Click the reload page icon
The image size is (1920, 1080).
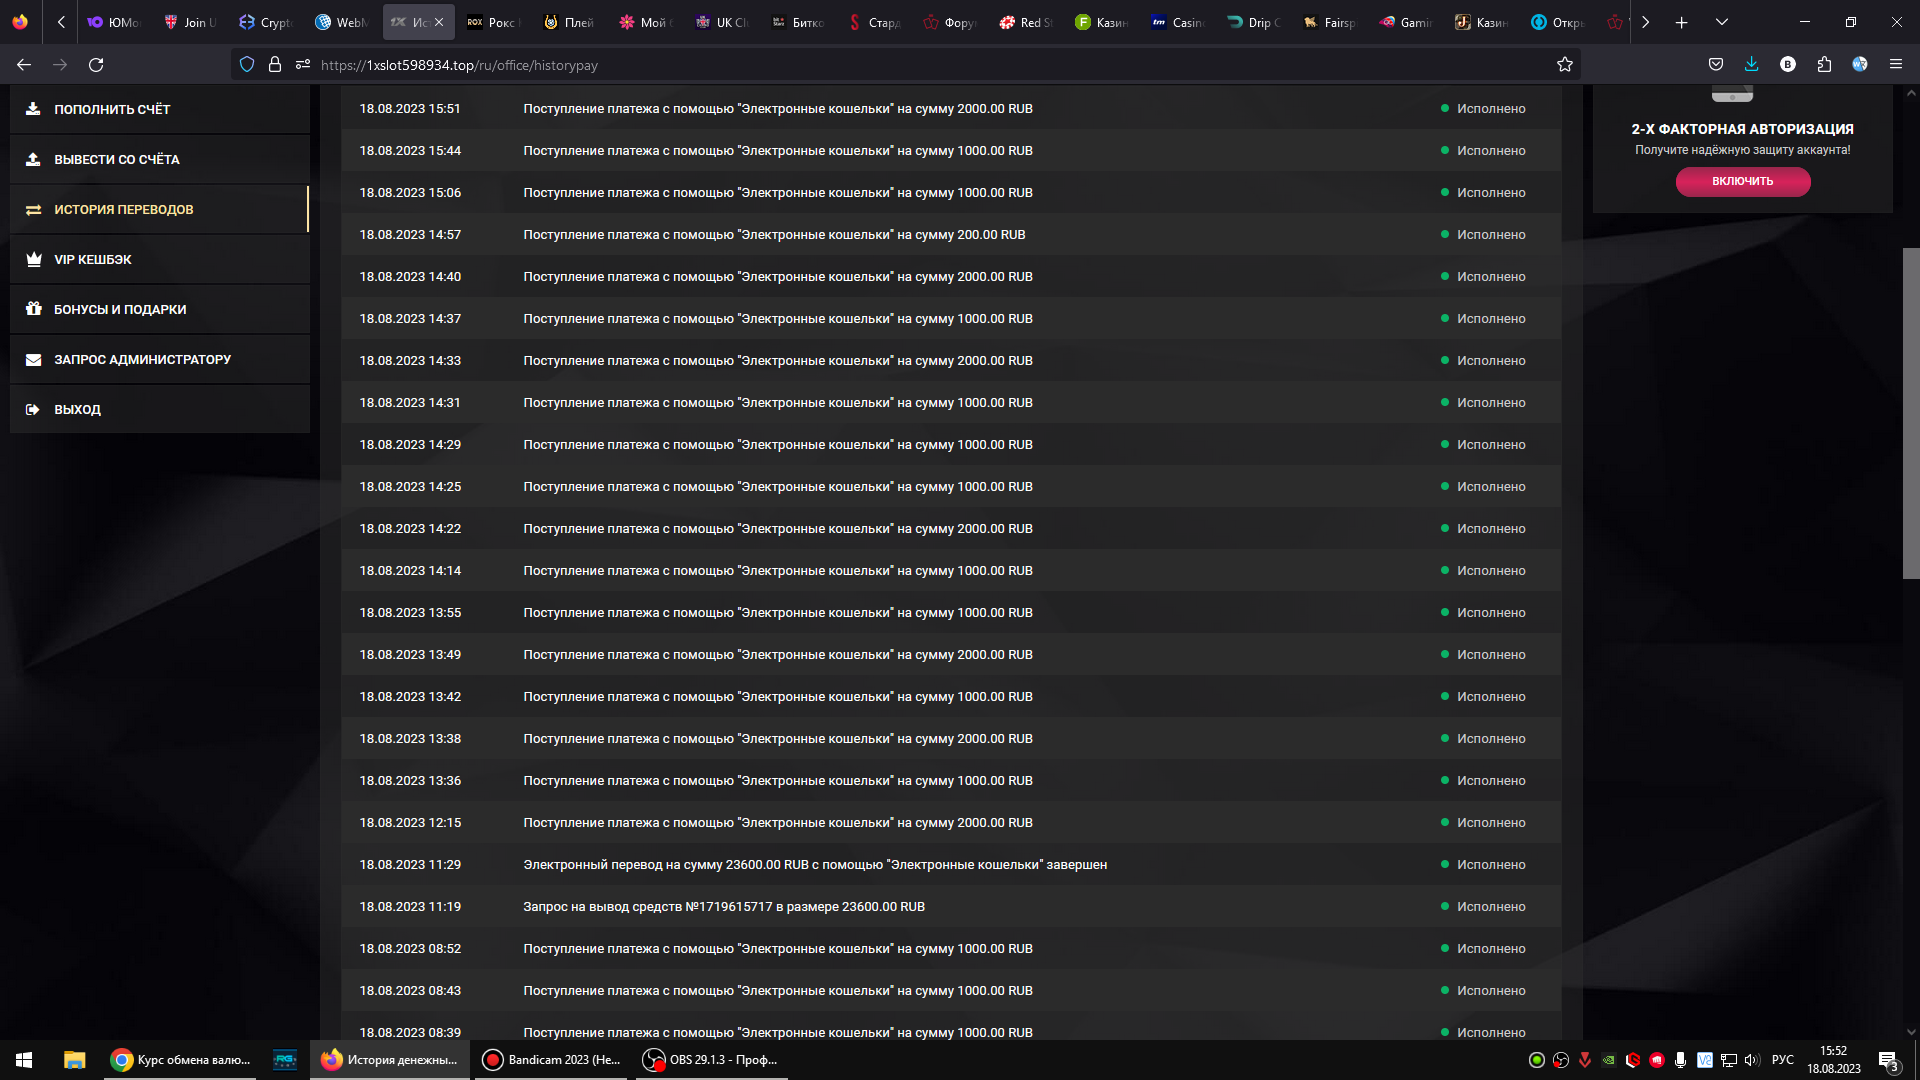(x=96, y=65)
